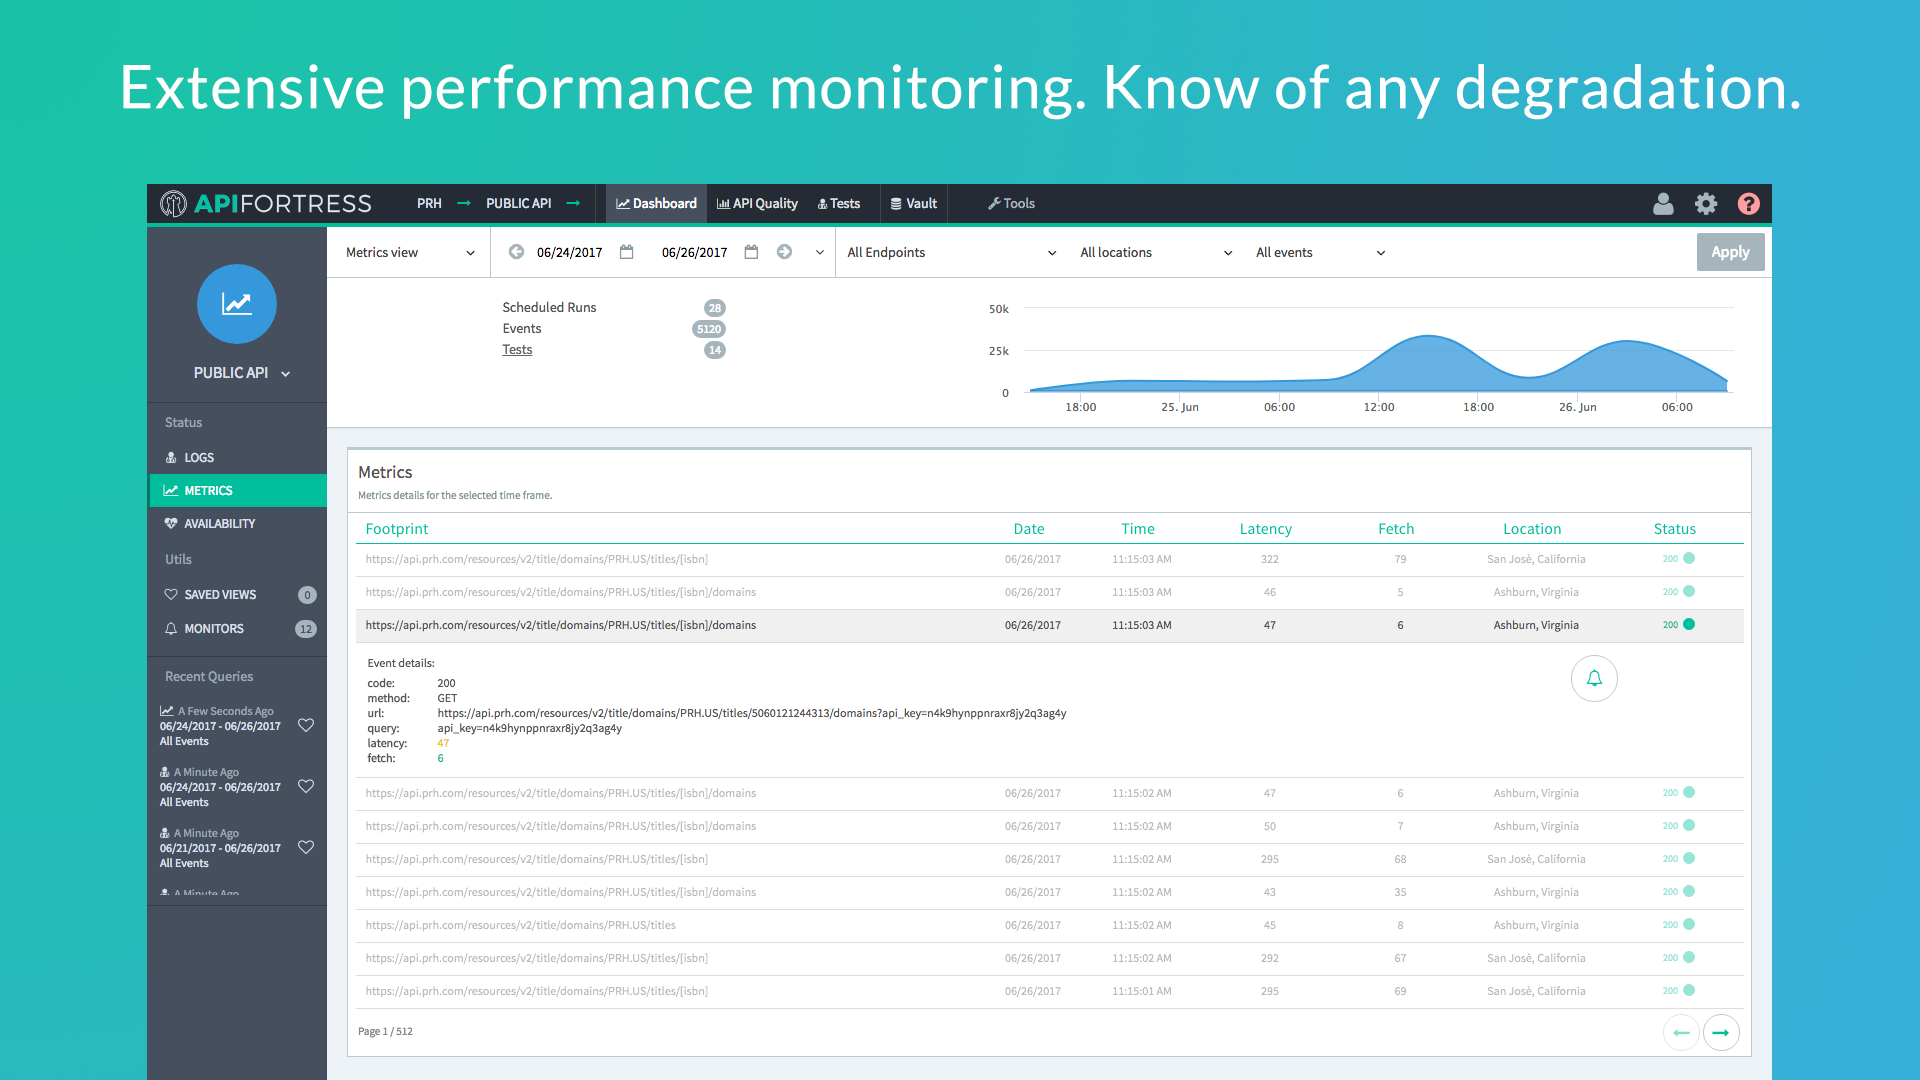Click the arrow after PRH breadcrumb
Image resolution: width=1920 pixels, height=1080 pixels.
pos(464,203)
